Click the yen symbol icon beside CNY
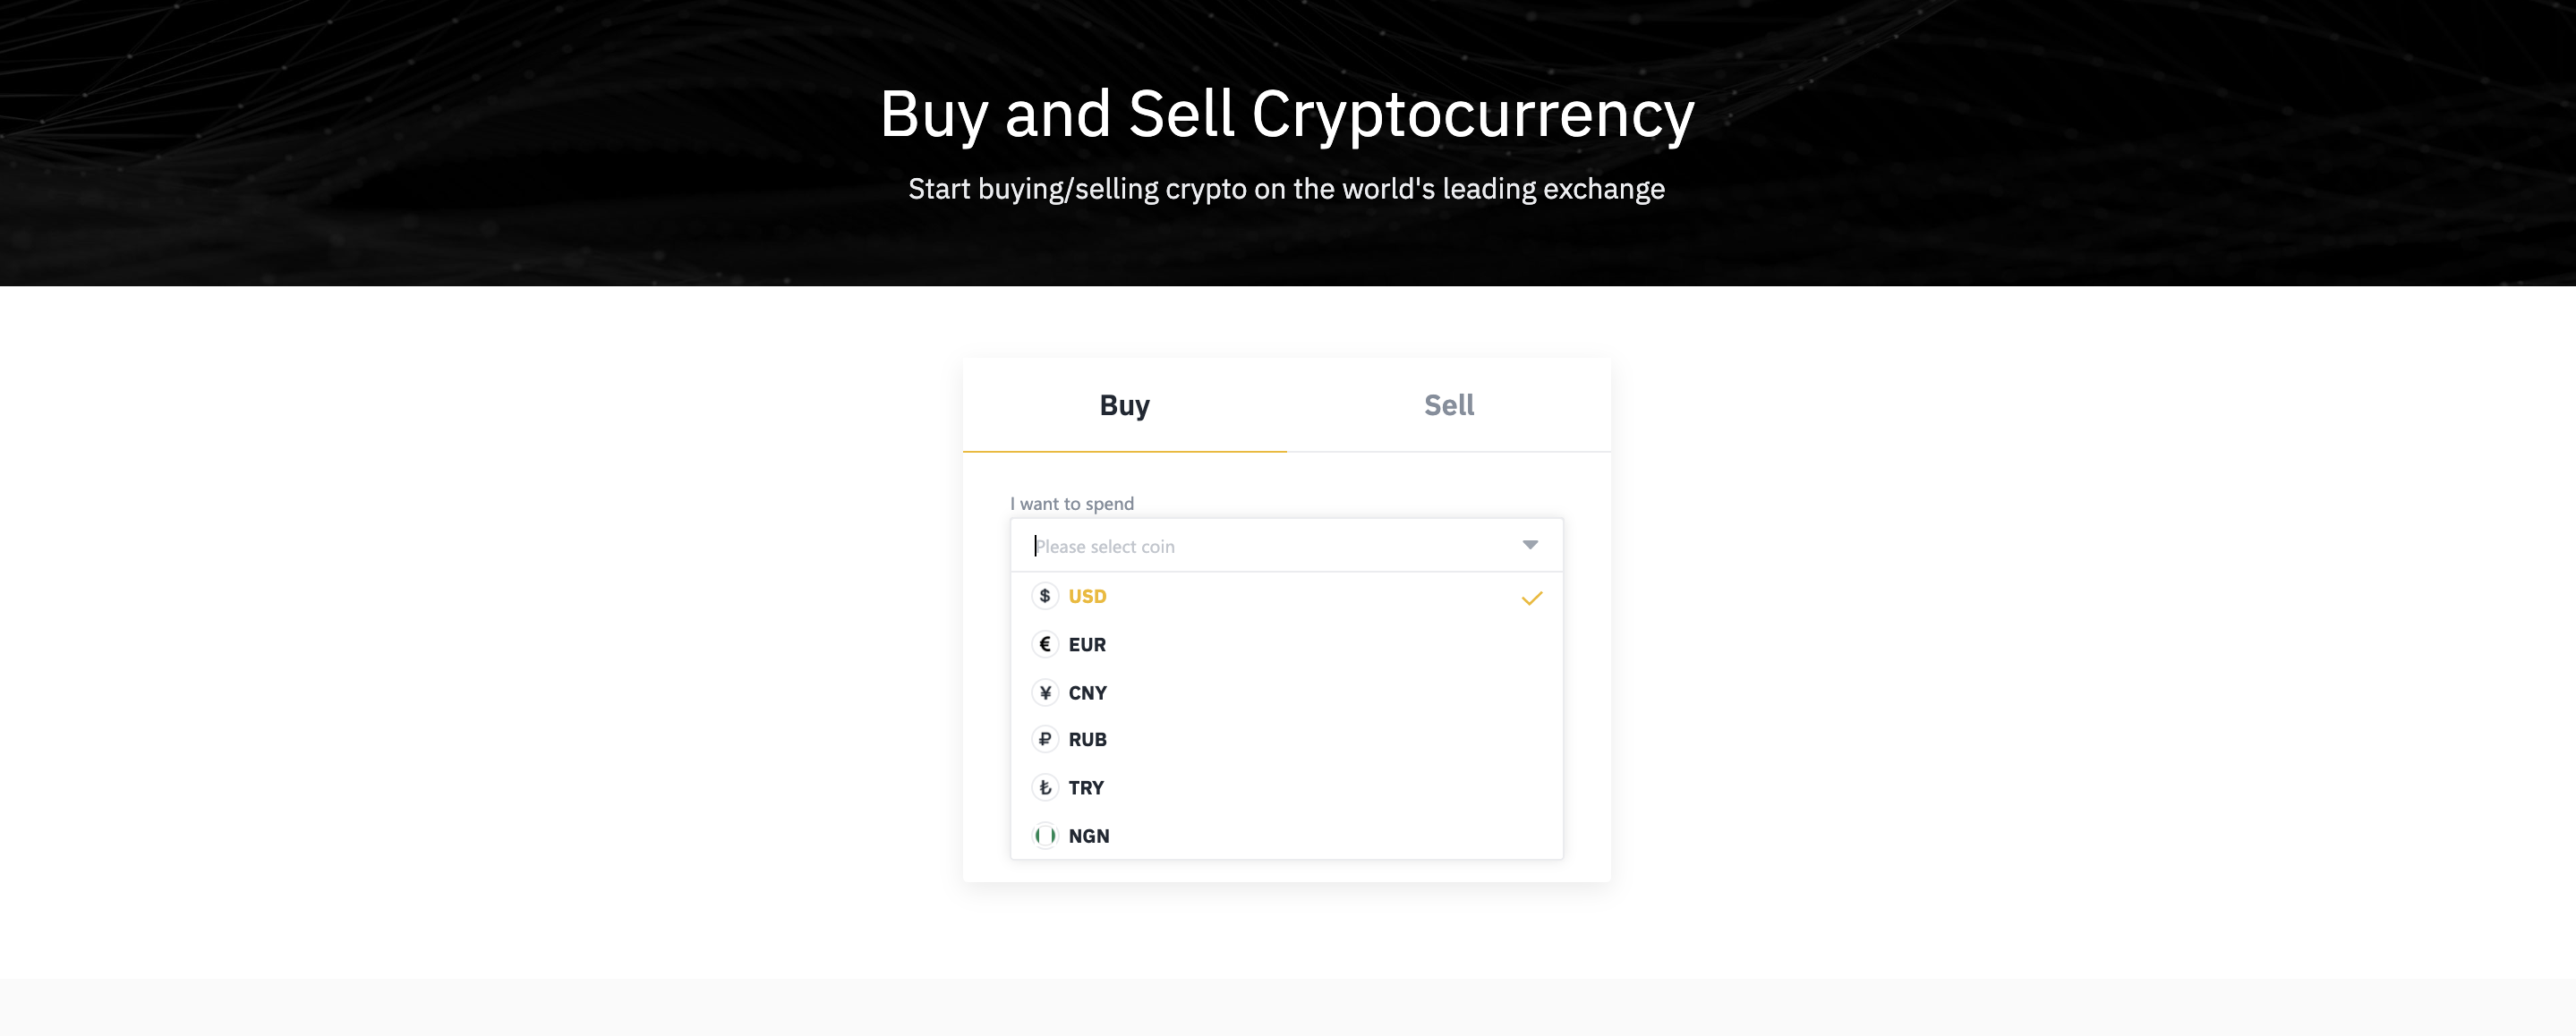 pos(1044,692)
